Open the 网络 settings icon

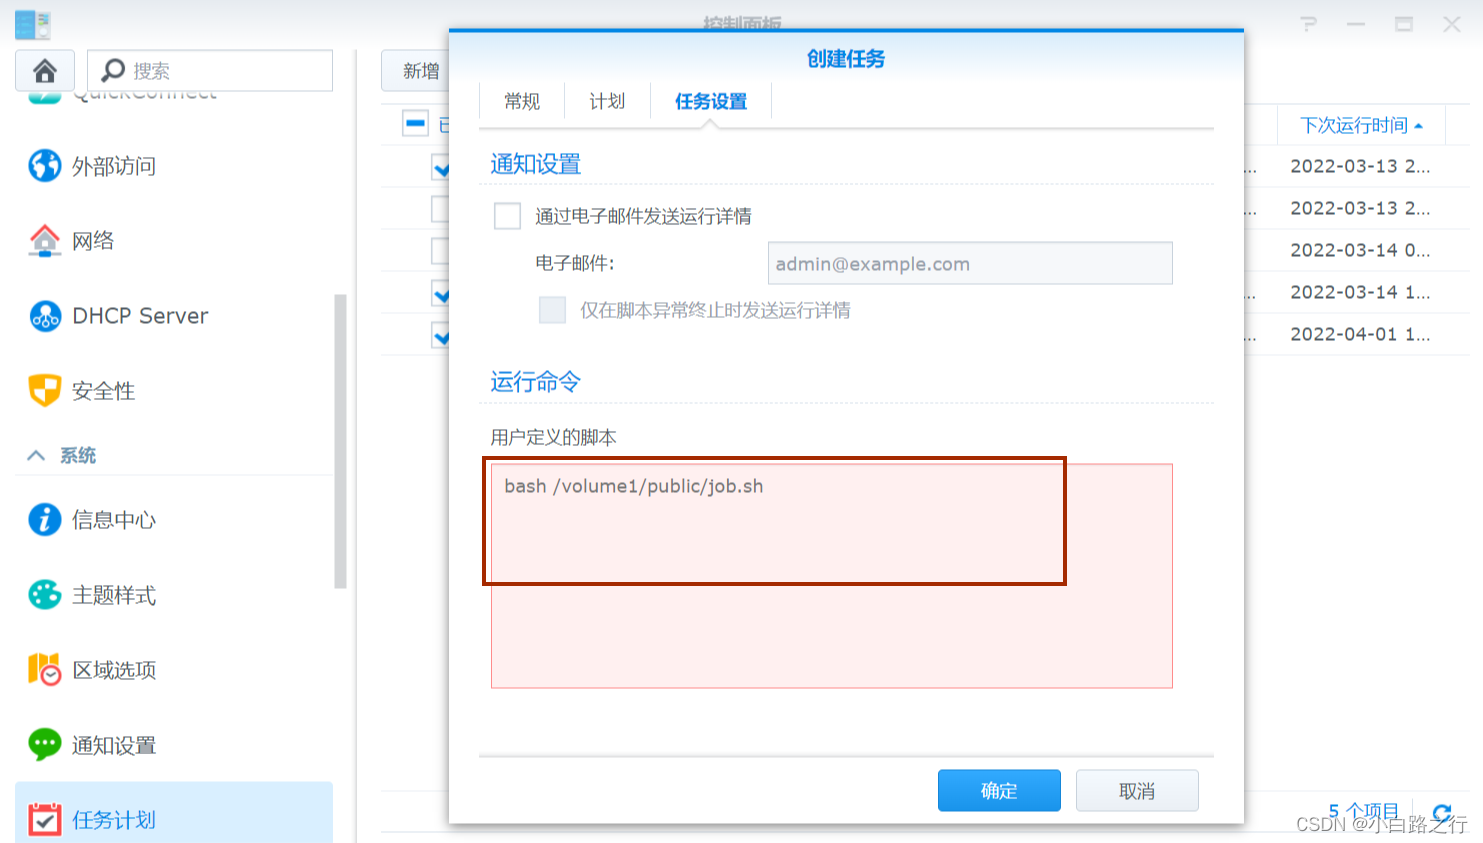44,240
